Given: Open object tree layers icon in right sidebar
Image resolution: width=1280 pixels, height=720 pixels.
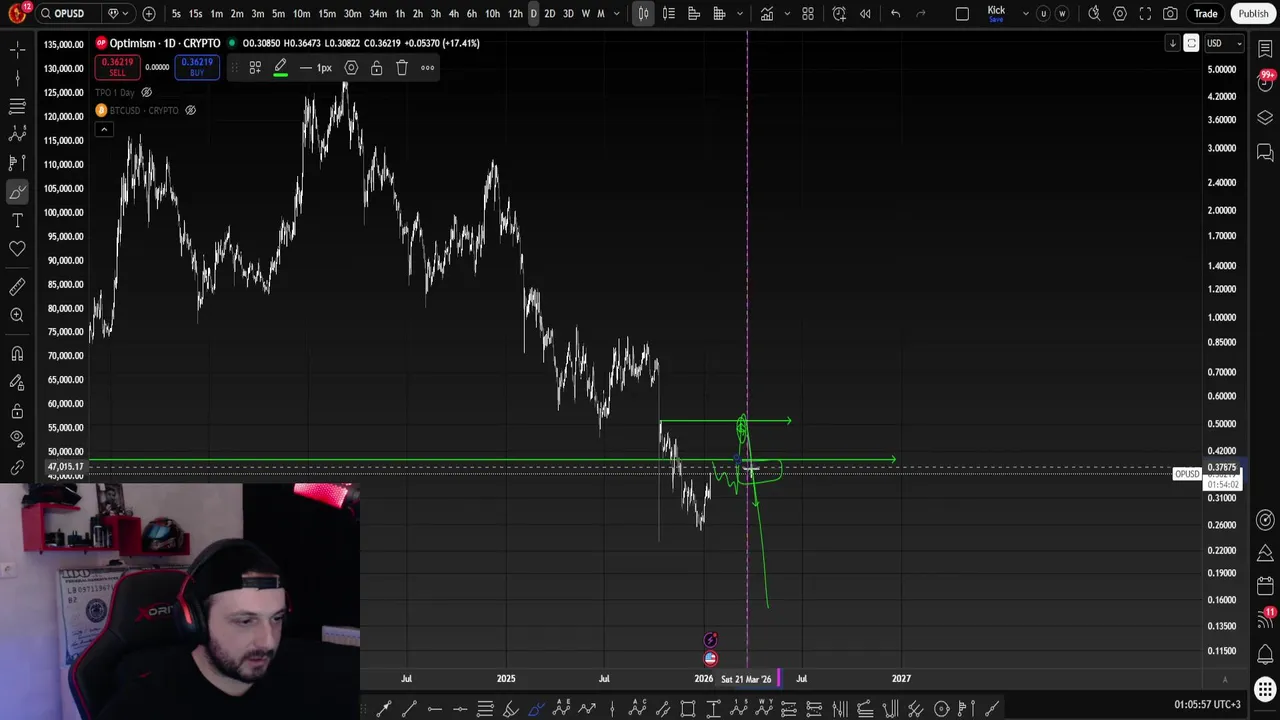Looking at the screenshot, I should click(1265, 117).
